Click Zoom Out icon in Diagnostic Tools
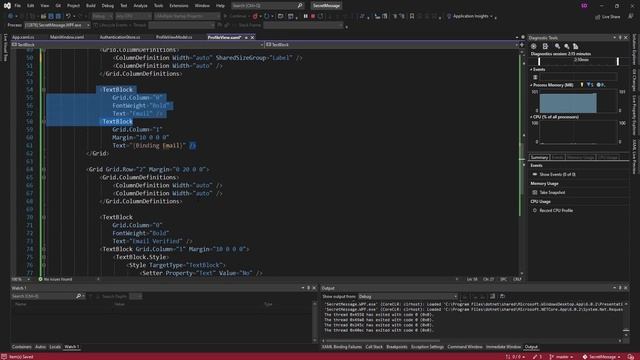640x360 pixels. point(567,46)
